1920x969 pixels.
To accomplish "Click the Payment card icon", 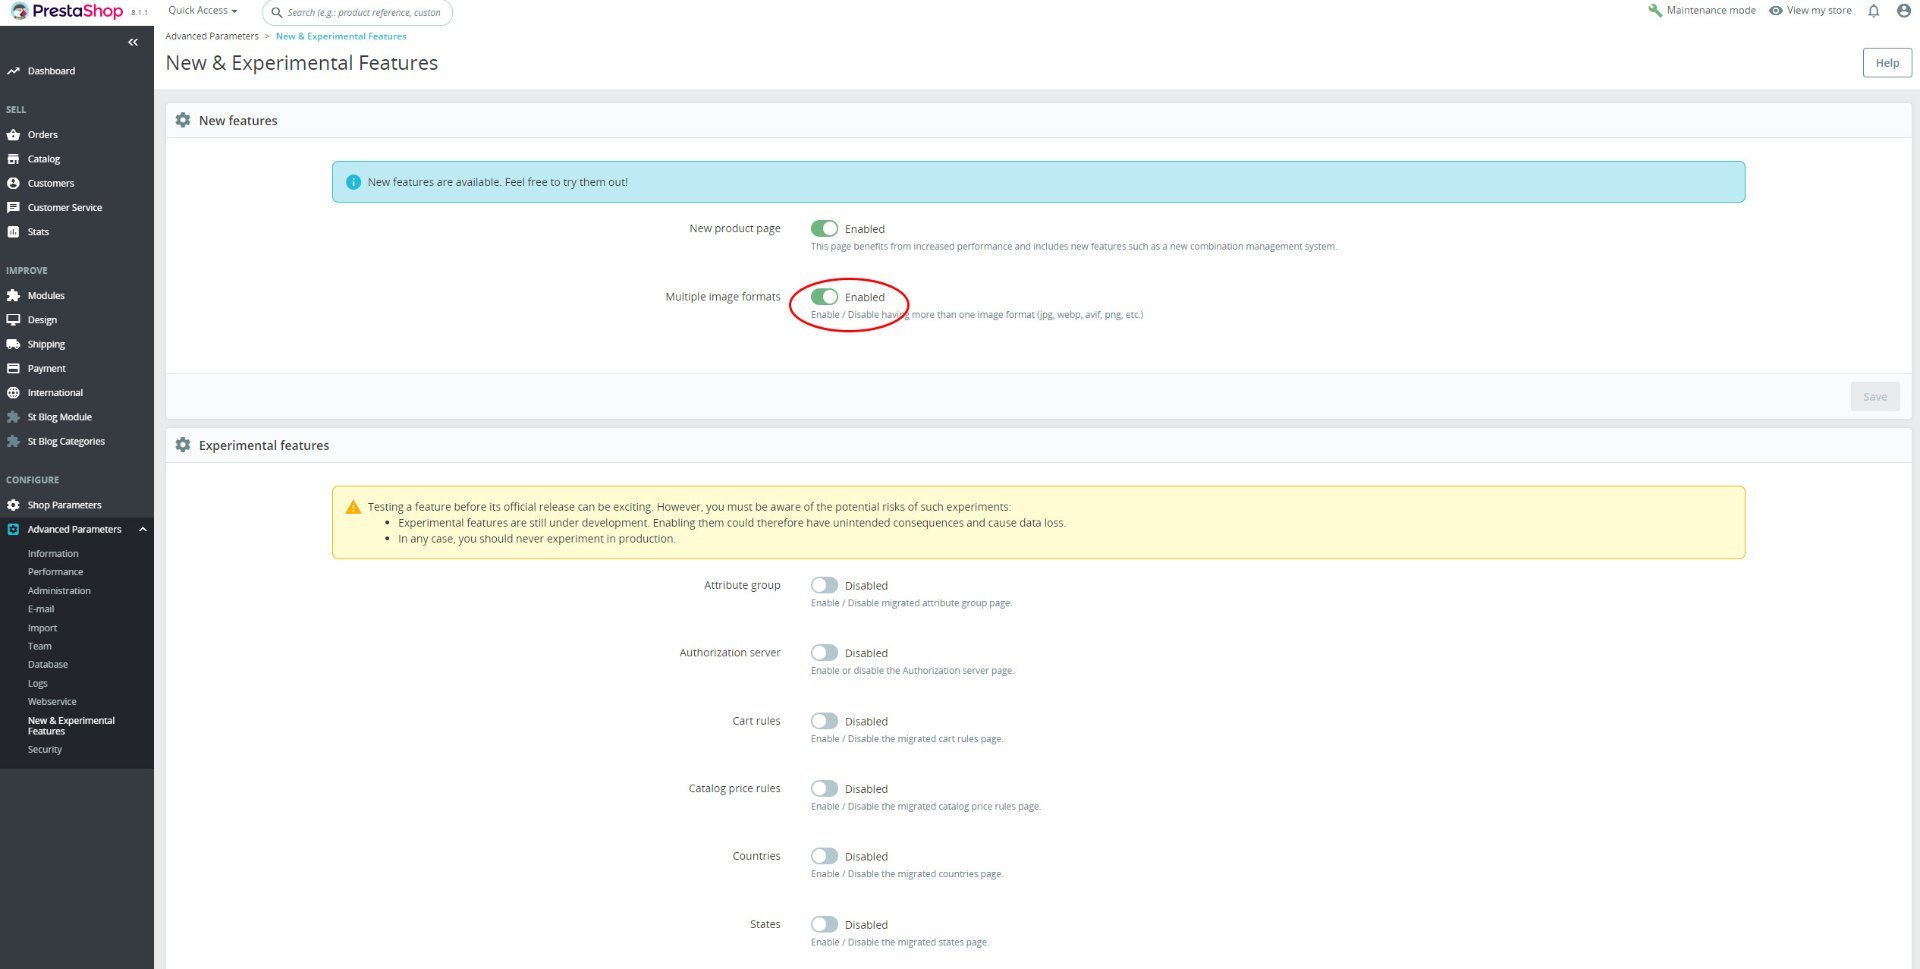I will pyautogui.click(x=13, y=368).
